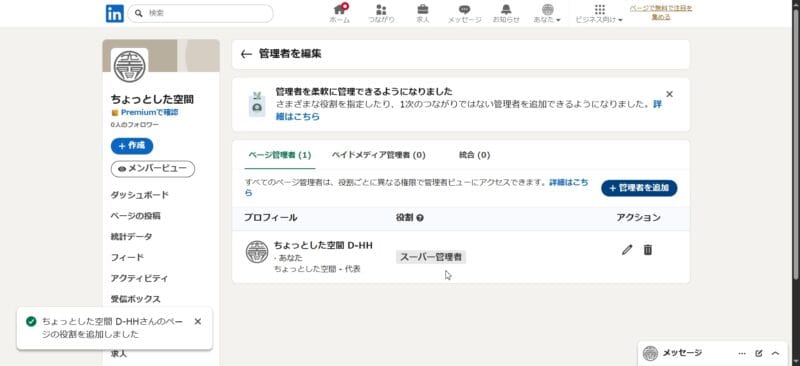Screen dimensions: 800x366
Task: Open the Notifications (お知らせ) bell icon
Action: pyautogui.click(x=506, y=14)
